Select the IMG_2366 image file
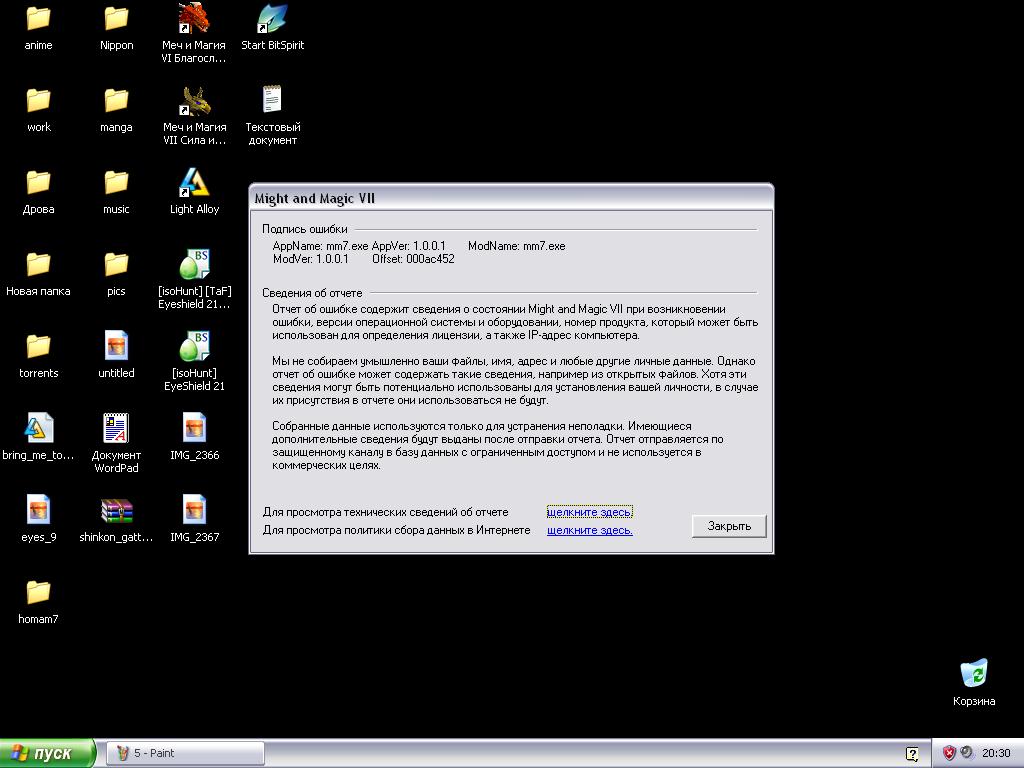 pos(194,430)
